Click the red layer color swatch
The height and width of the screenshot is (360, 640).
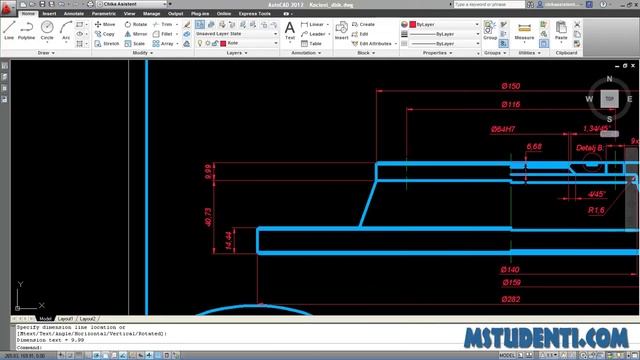[223, 43]
